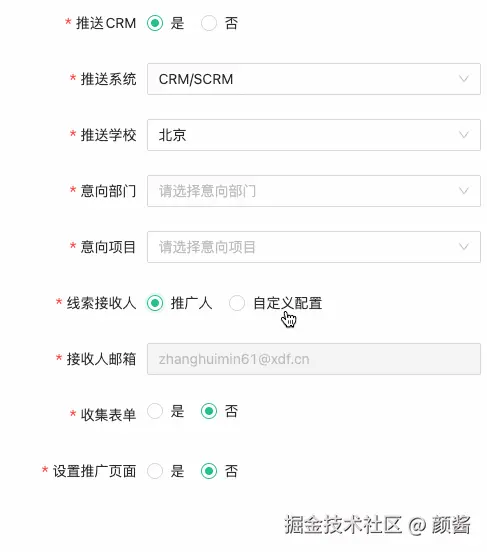Open the 推送学校 dropdown showing 北京
Viewport: 487px width, 552px height.
(314, 135)
